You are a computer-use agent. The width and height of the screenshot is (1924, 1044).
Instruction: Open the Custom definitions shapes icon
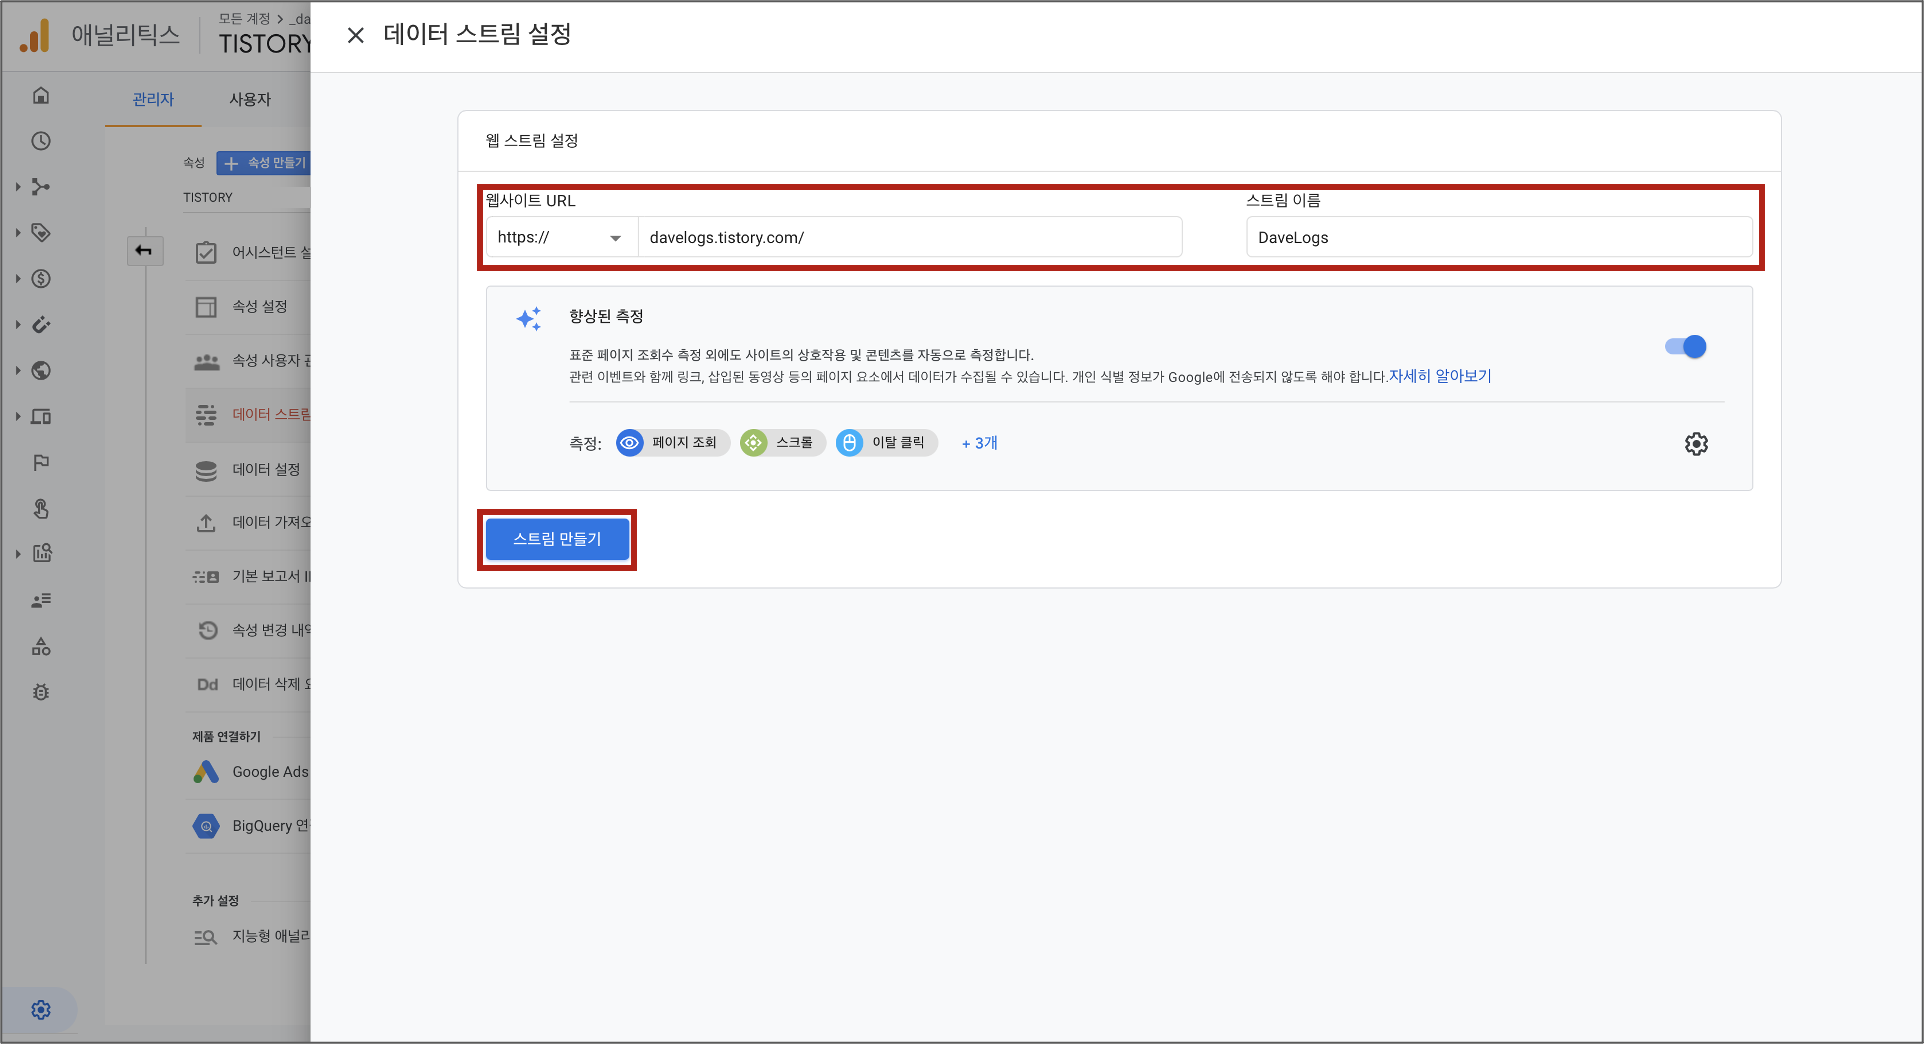click(x=41, y=646)
